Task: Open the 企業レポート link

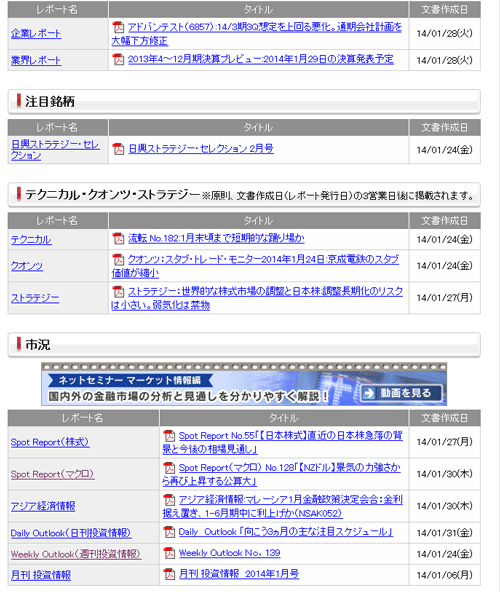Action: [36, 34]
